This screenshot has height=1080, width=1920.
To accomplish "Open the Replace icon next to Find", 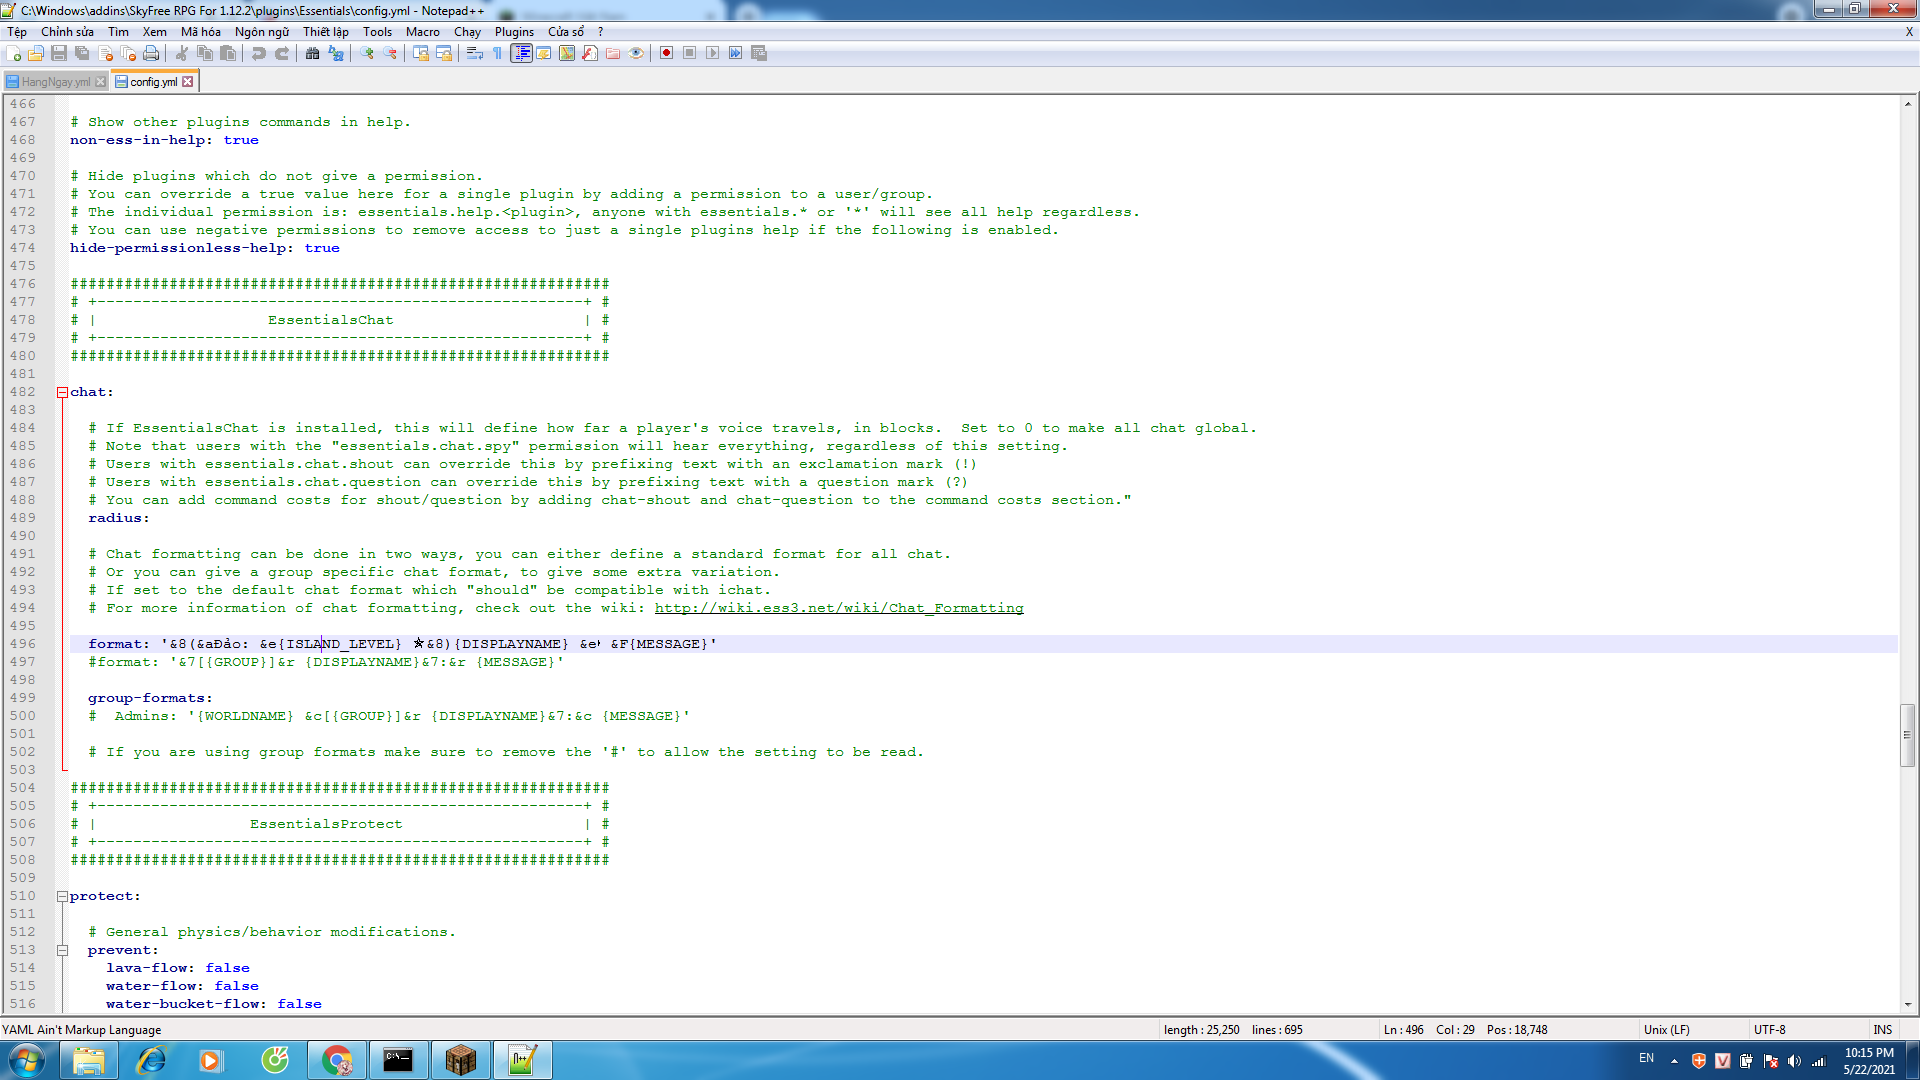I will pos(336,53).
